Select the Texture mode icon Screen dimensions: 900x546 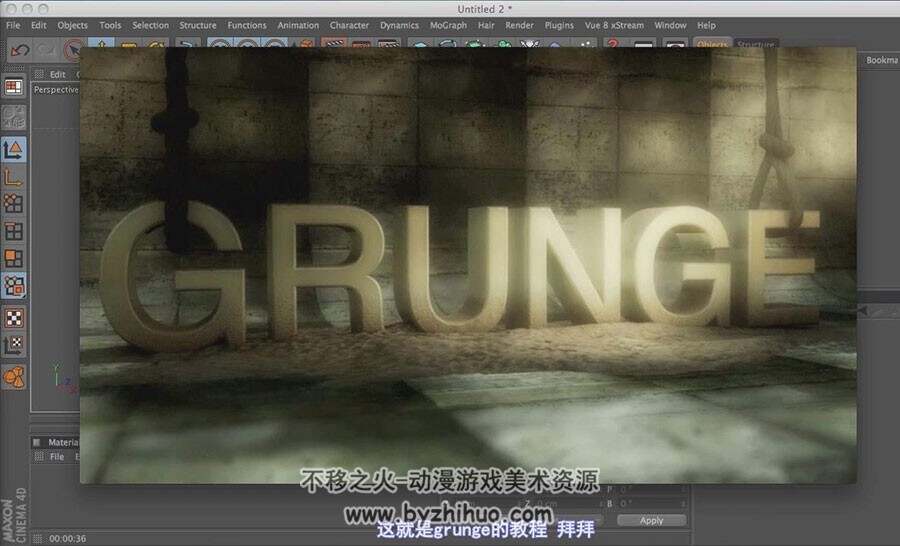(13, 317)
